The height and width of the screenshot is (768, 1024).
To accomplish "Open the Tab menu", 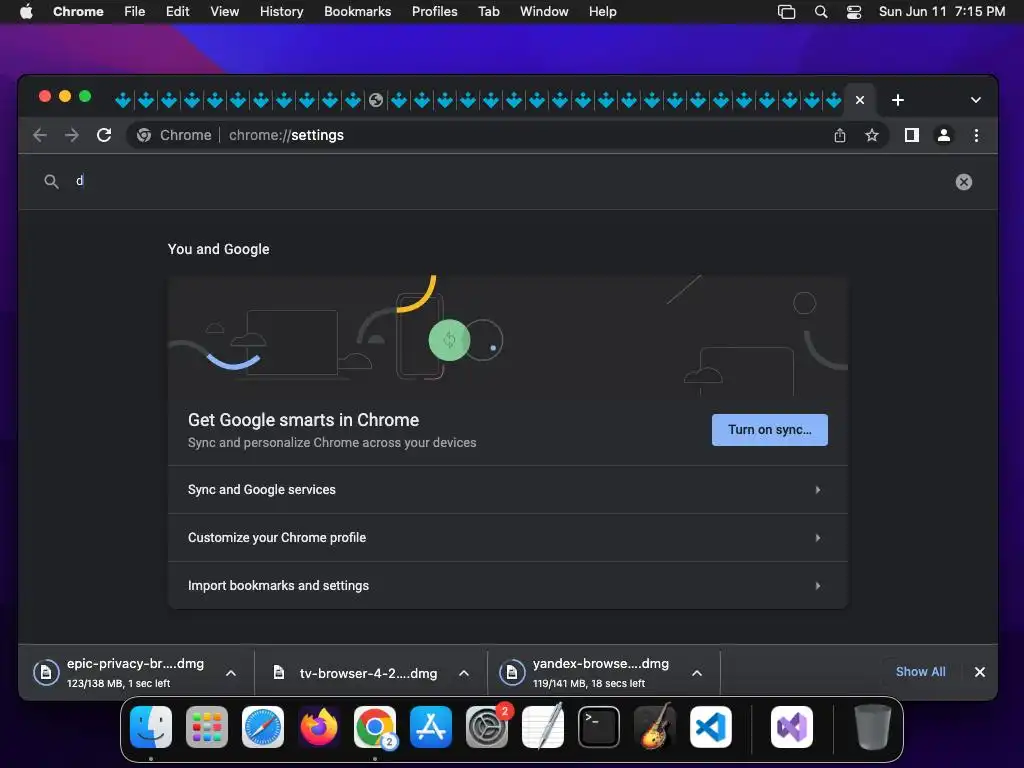I will point(488,11).
